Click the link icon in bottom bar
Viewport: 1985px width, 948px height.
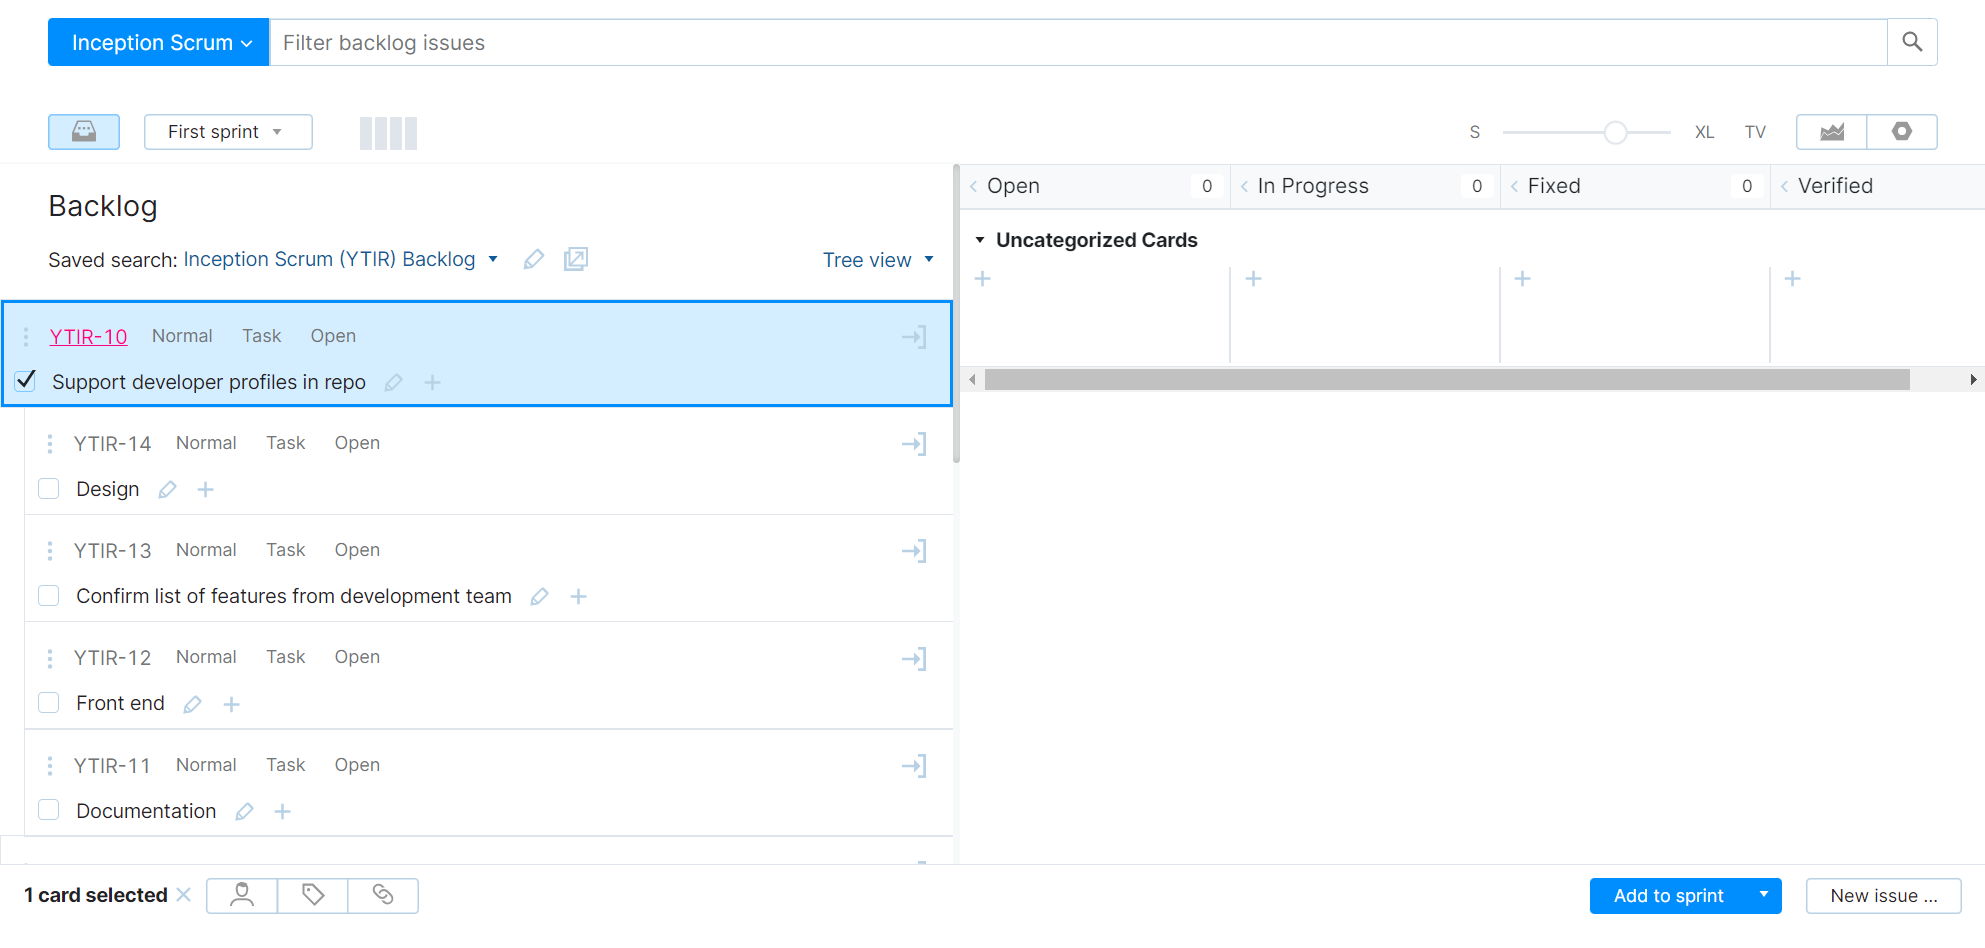pyautogui.click(x=383, y=895)
